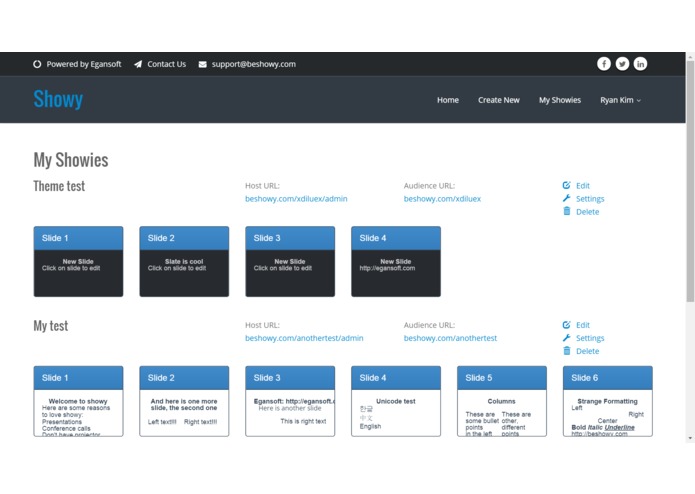The image size is (695, 494).
Task: Click the wrench settings icon for My test
Action: pyautogui.click(x=566, y=338)
